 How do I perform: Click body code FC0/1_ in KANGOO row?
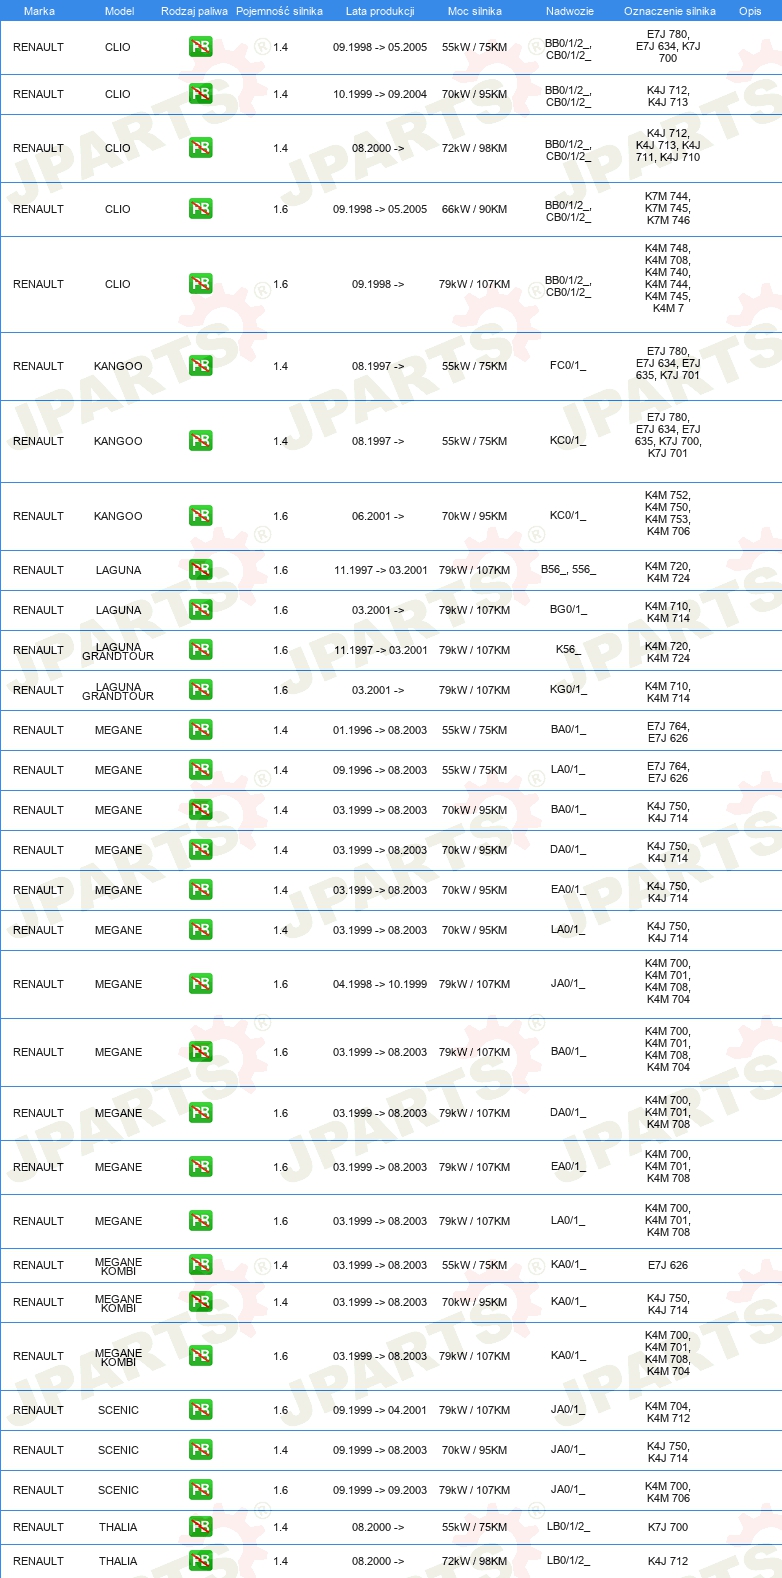(568, 366)
